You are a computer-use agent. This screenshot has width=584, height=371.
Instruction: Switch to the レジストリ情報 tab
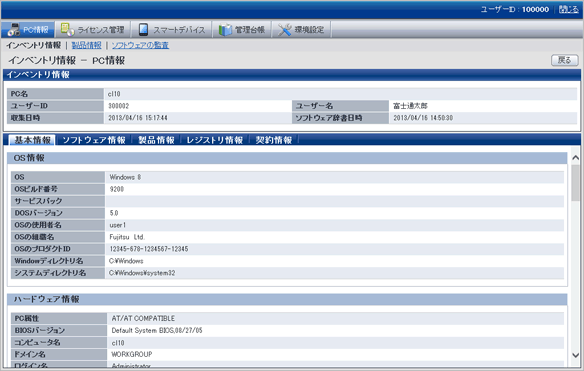(215, 140)
